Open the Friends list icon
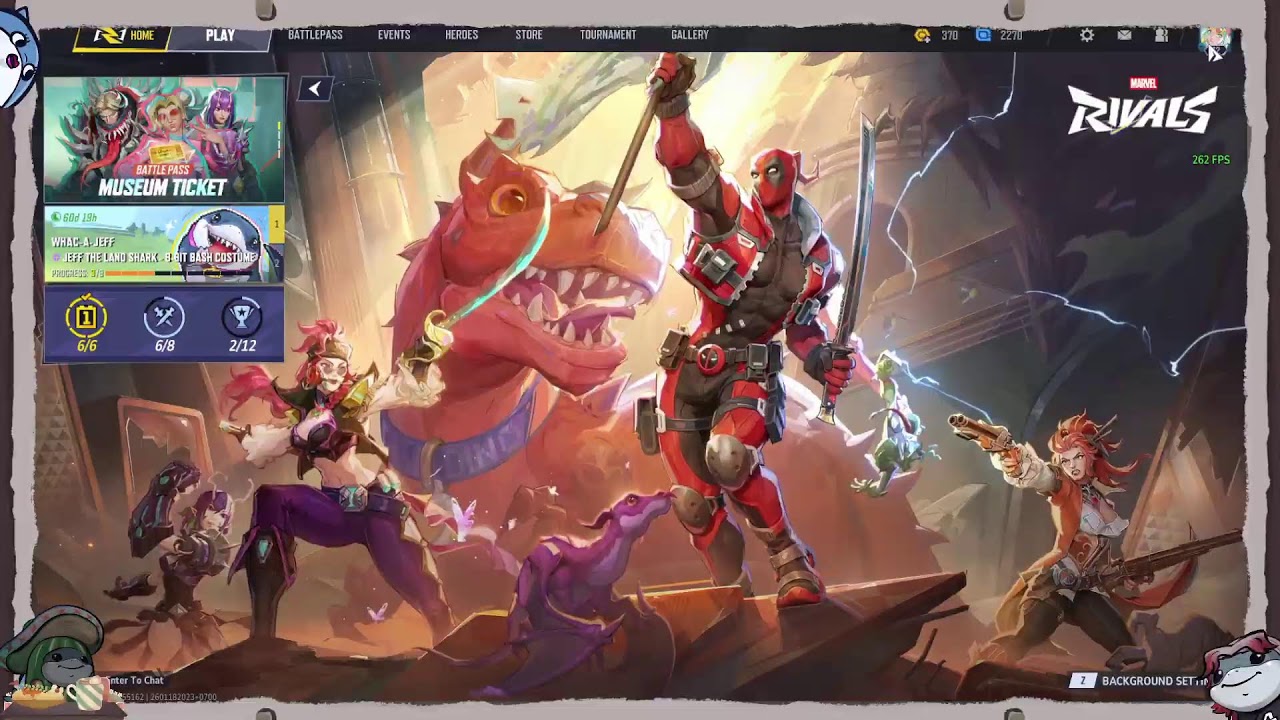 [x=1161, y=35]
